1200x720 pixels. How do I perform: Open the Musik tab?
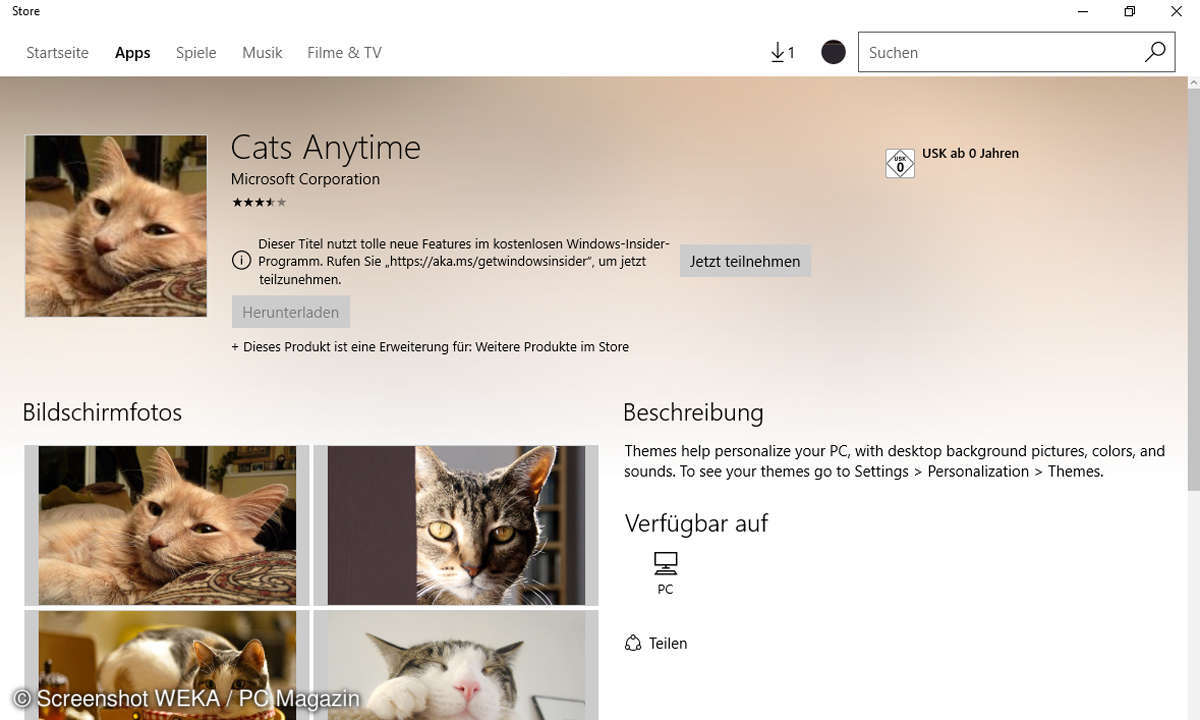pos(262,53)
